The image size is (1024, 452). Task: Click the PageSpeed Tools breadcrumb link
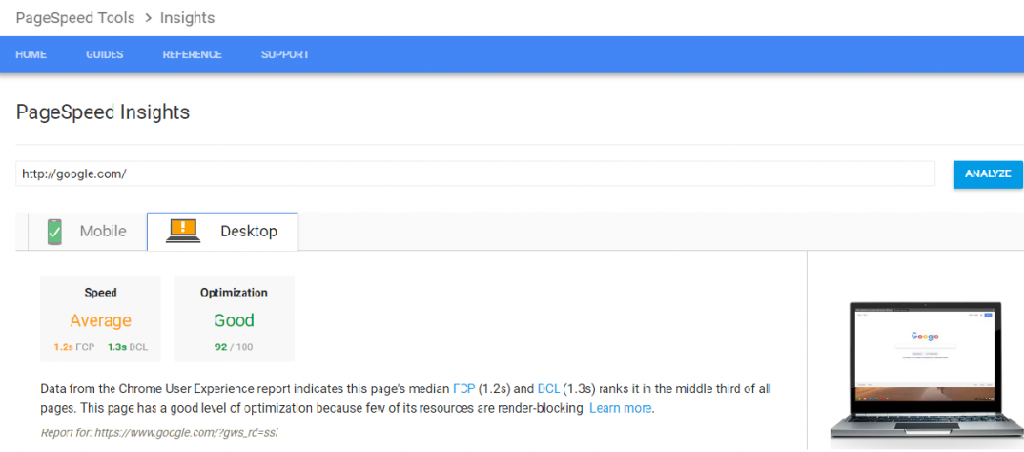[x=76, y=18]
